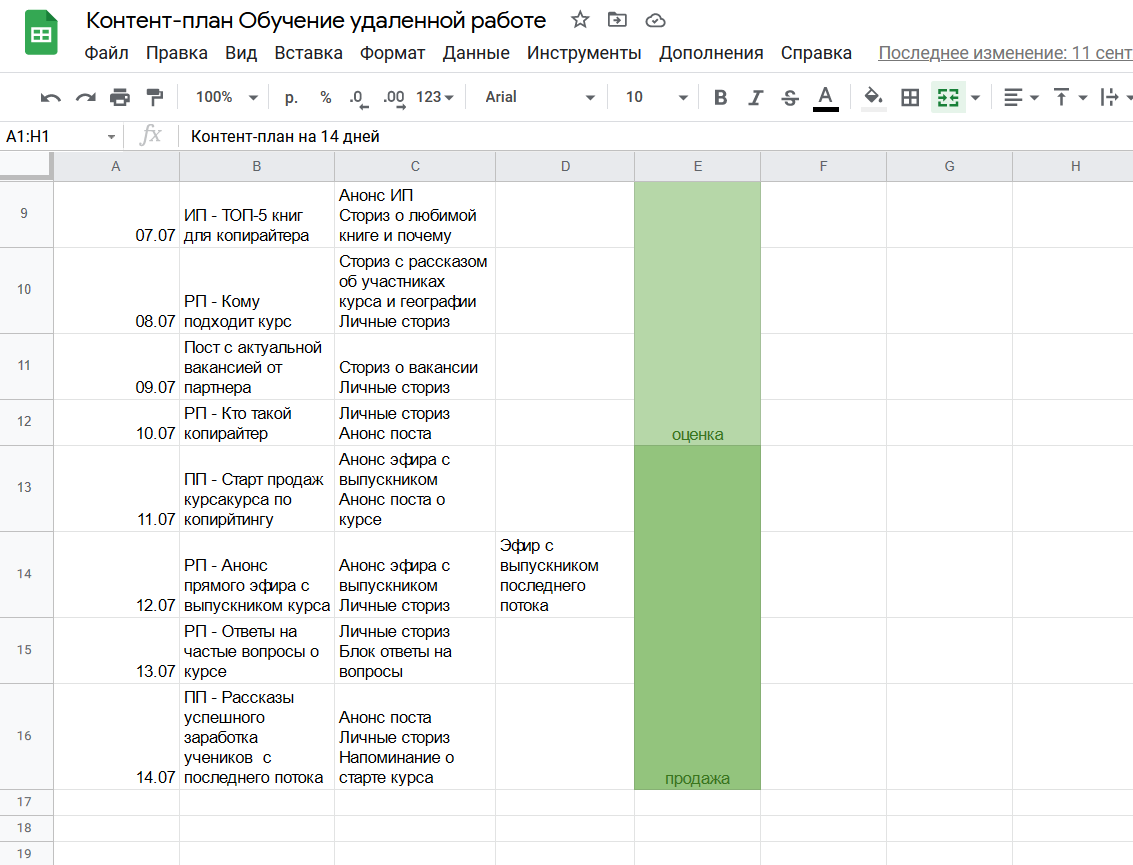This screenshot has height=865, width=1133.
Task: Select cell 'Сториз о вакансии Личные сториз'
Action: point(415,366)
